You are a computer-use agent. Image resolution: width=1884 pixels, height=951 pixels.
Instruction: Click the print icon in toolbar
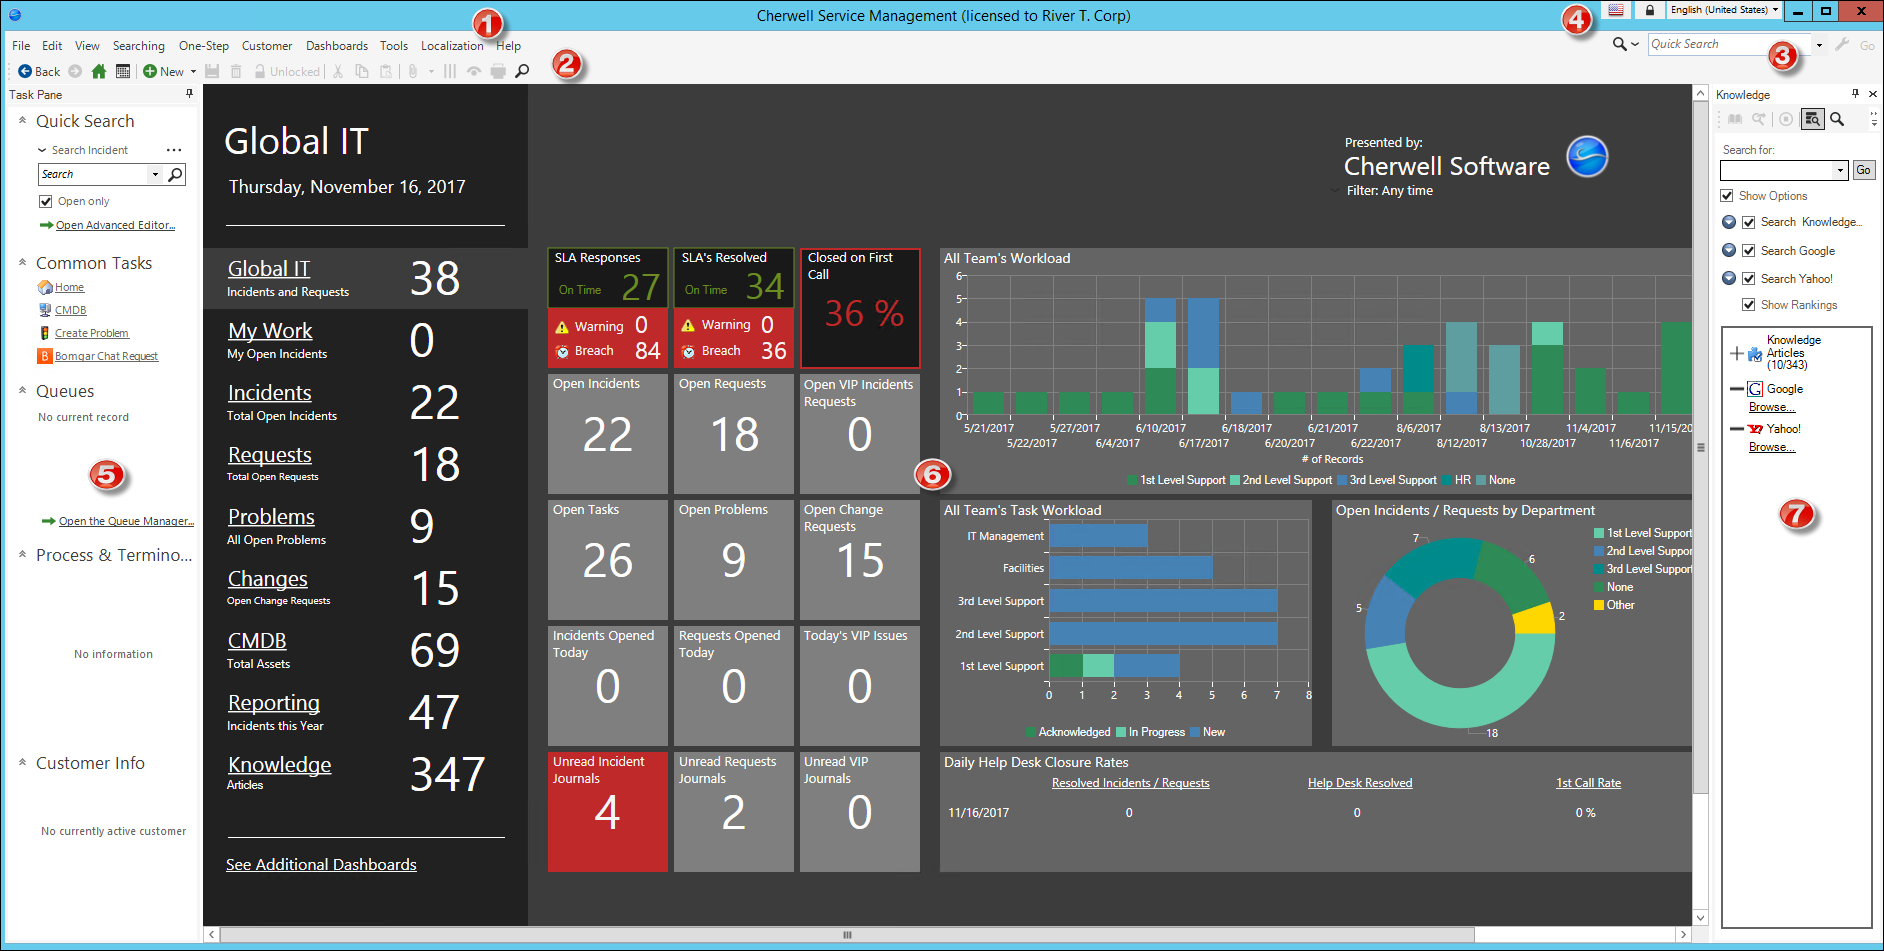click(498, 72)
